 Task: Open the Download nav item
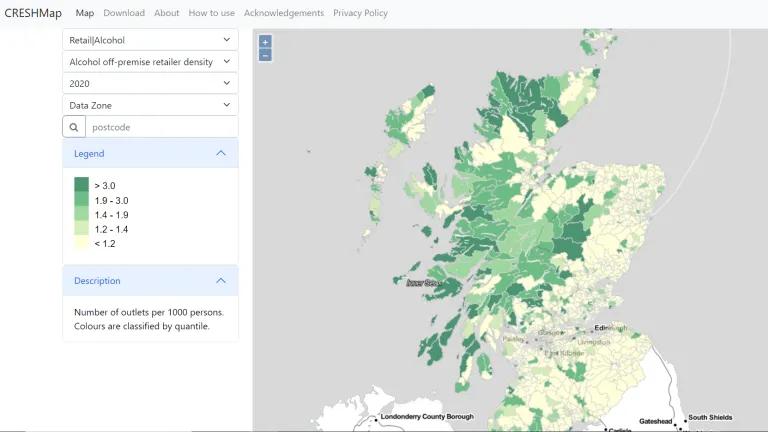coord(124,13)
